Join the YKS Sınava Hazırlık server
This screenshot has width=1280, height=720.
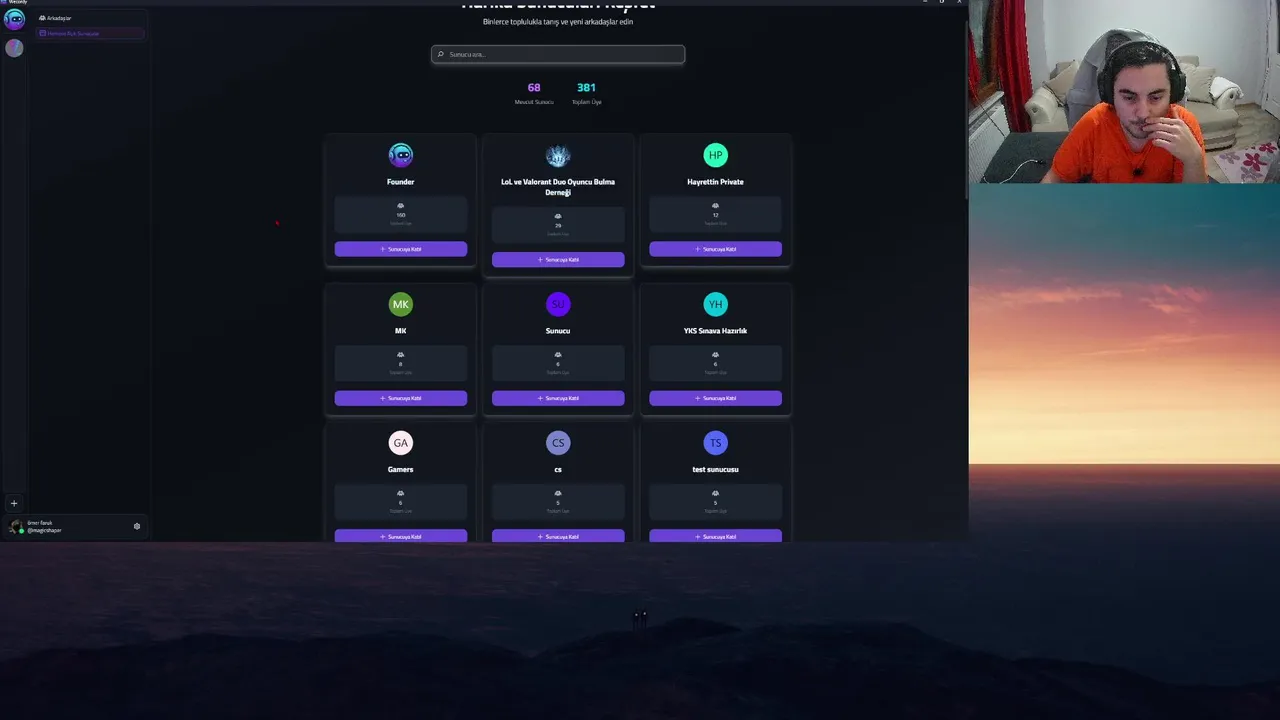(x=715, y=398)
